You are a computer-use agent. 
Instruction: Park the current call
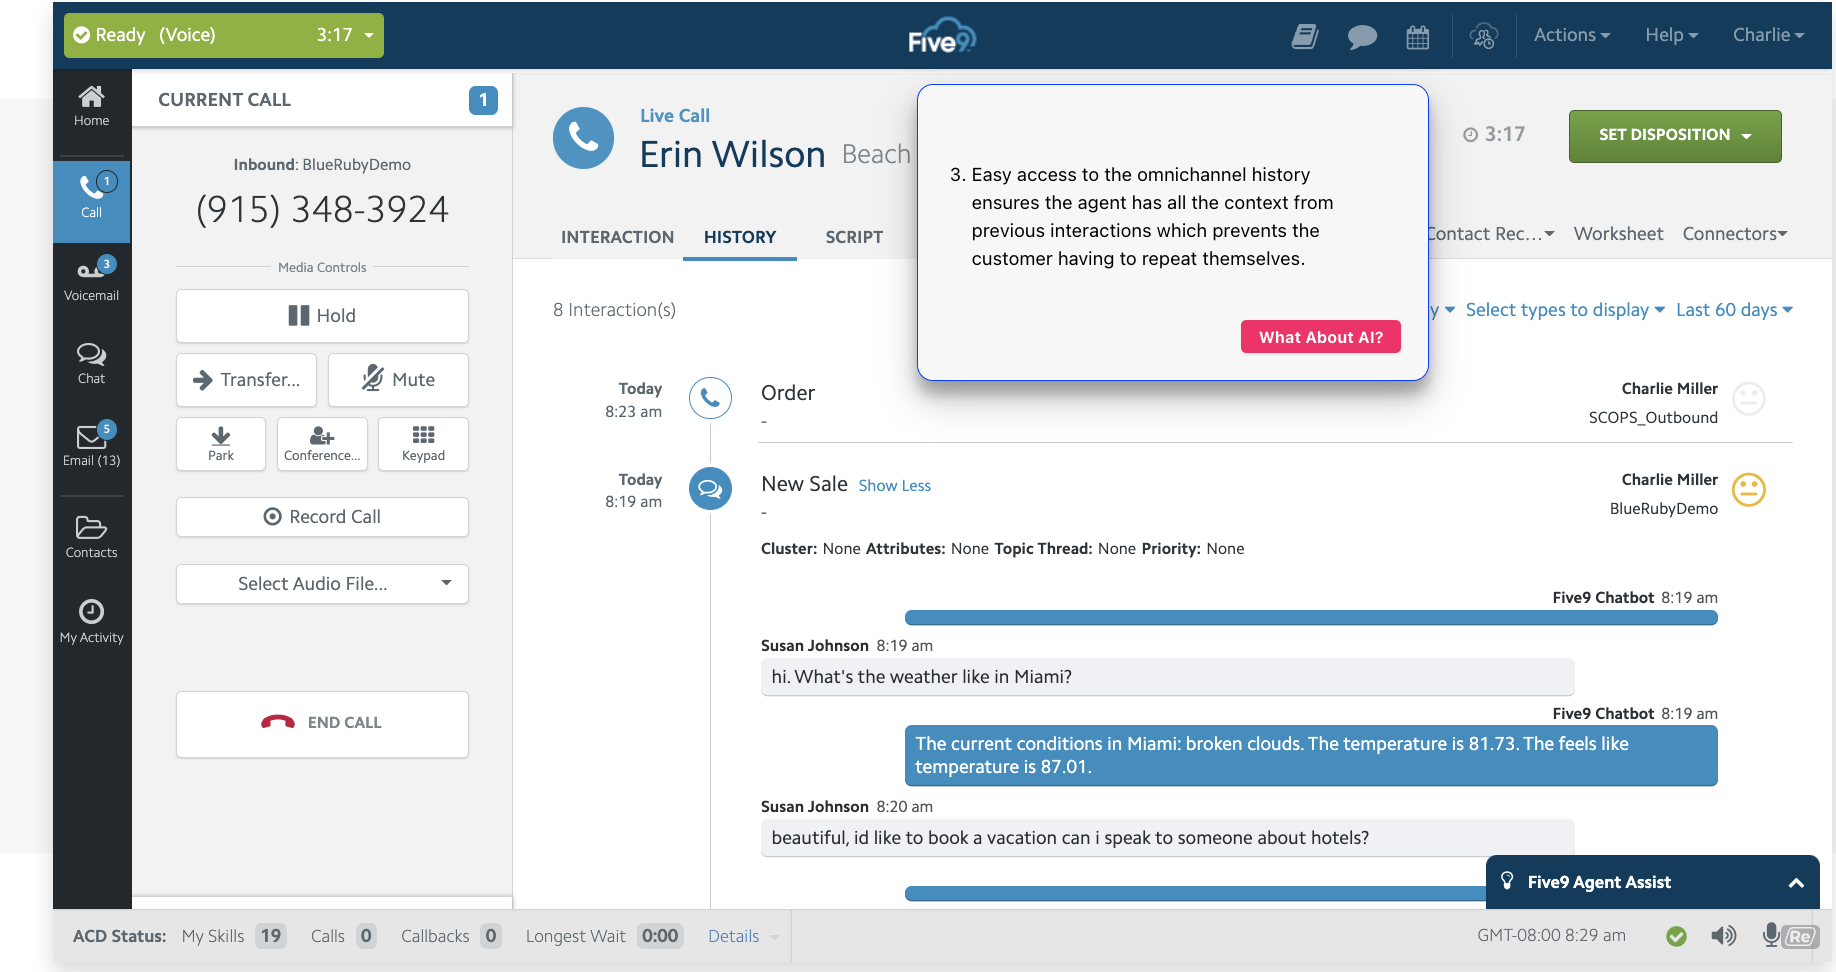(x=221, y=443)
